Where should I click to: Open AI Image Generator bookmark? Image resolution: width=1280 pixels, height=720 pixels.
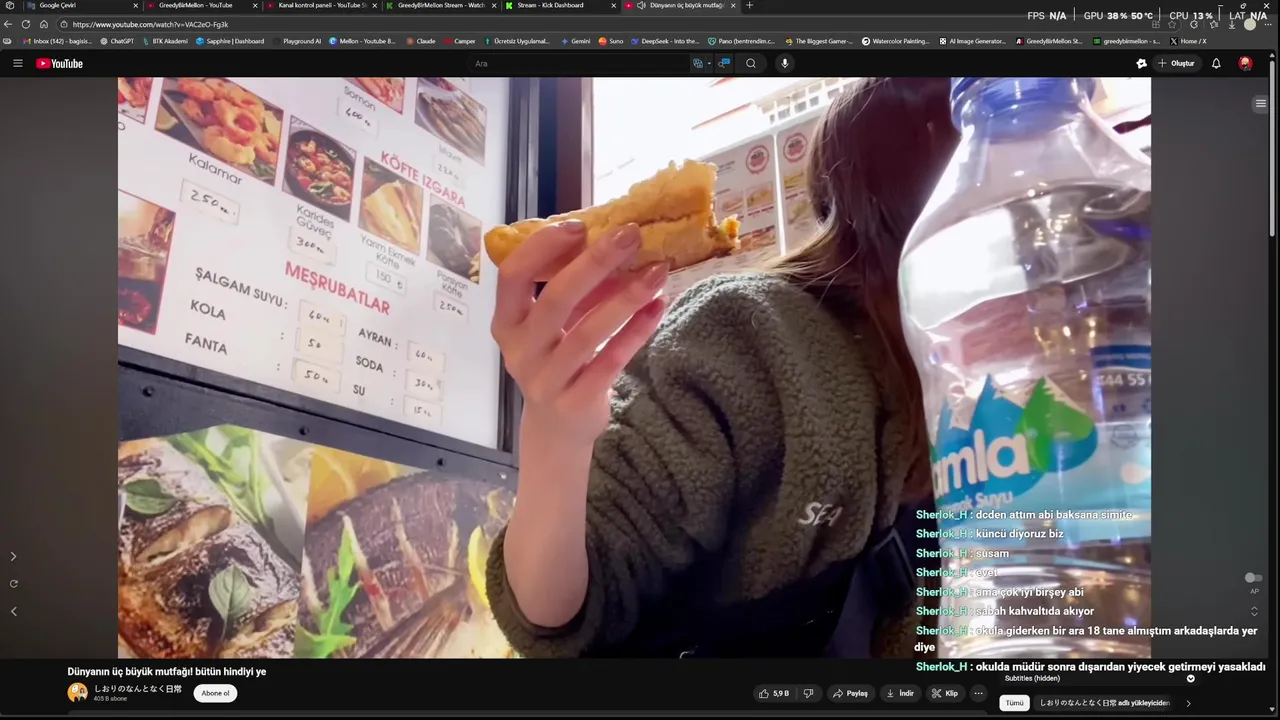[x=973, y=41]
